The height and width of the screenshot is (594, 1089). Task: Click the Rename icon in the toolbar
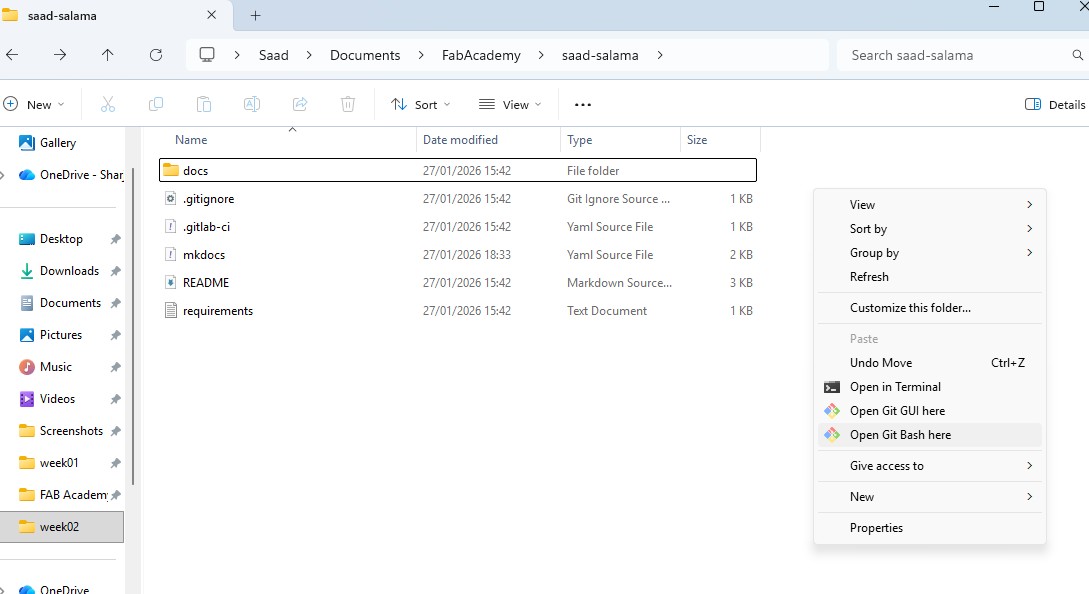[x=251, y=104]
